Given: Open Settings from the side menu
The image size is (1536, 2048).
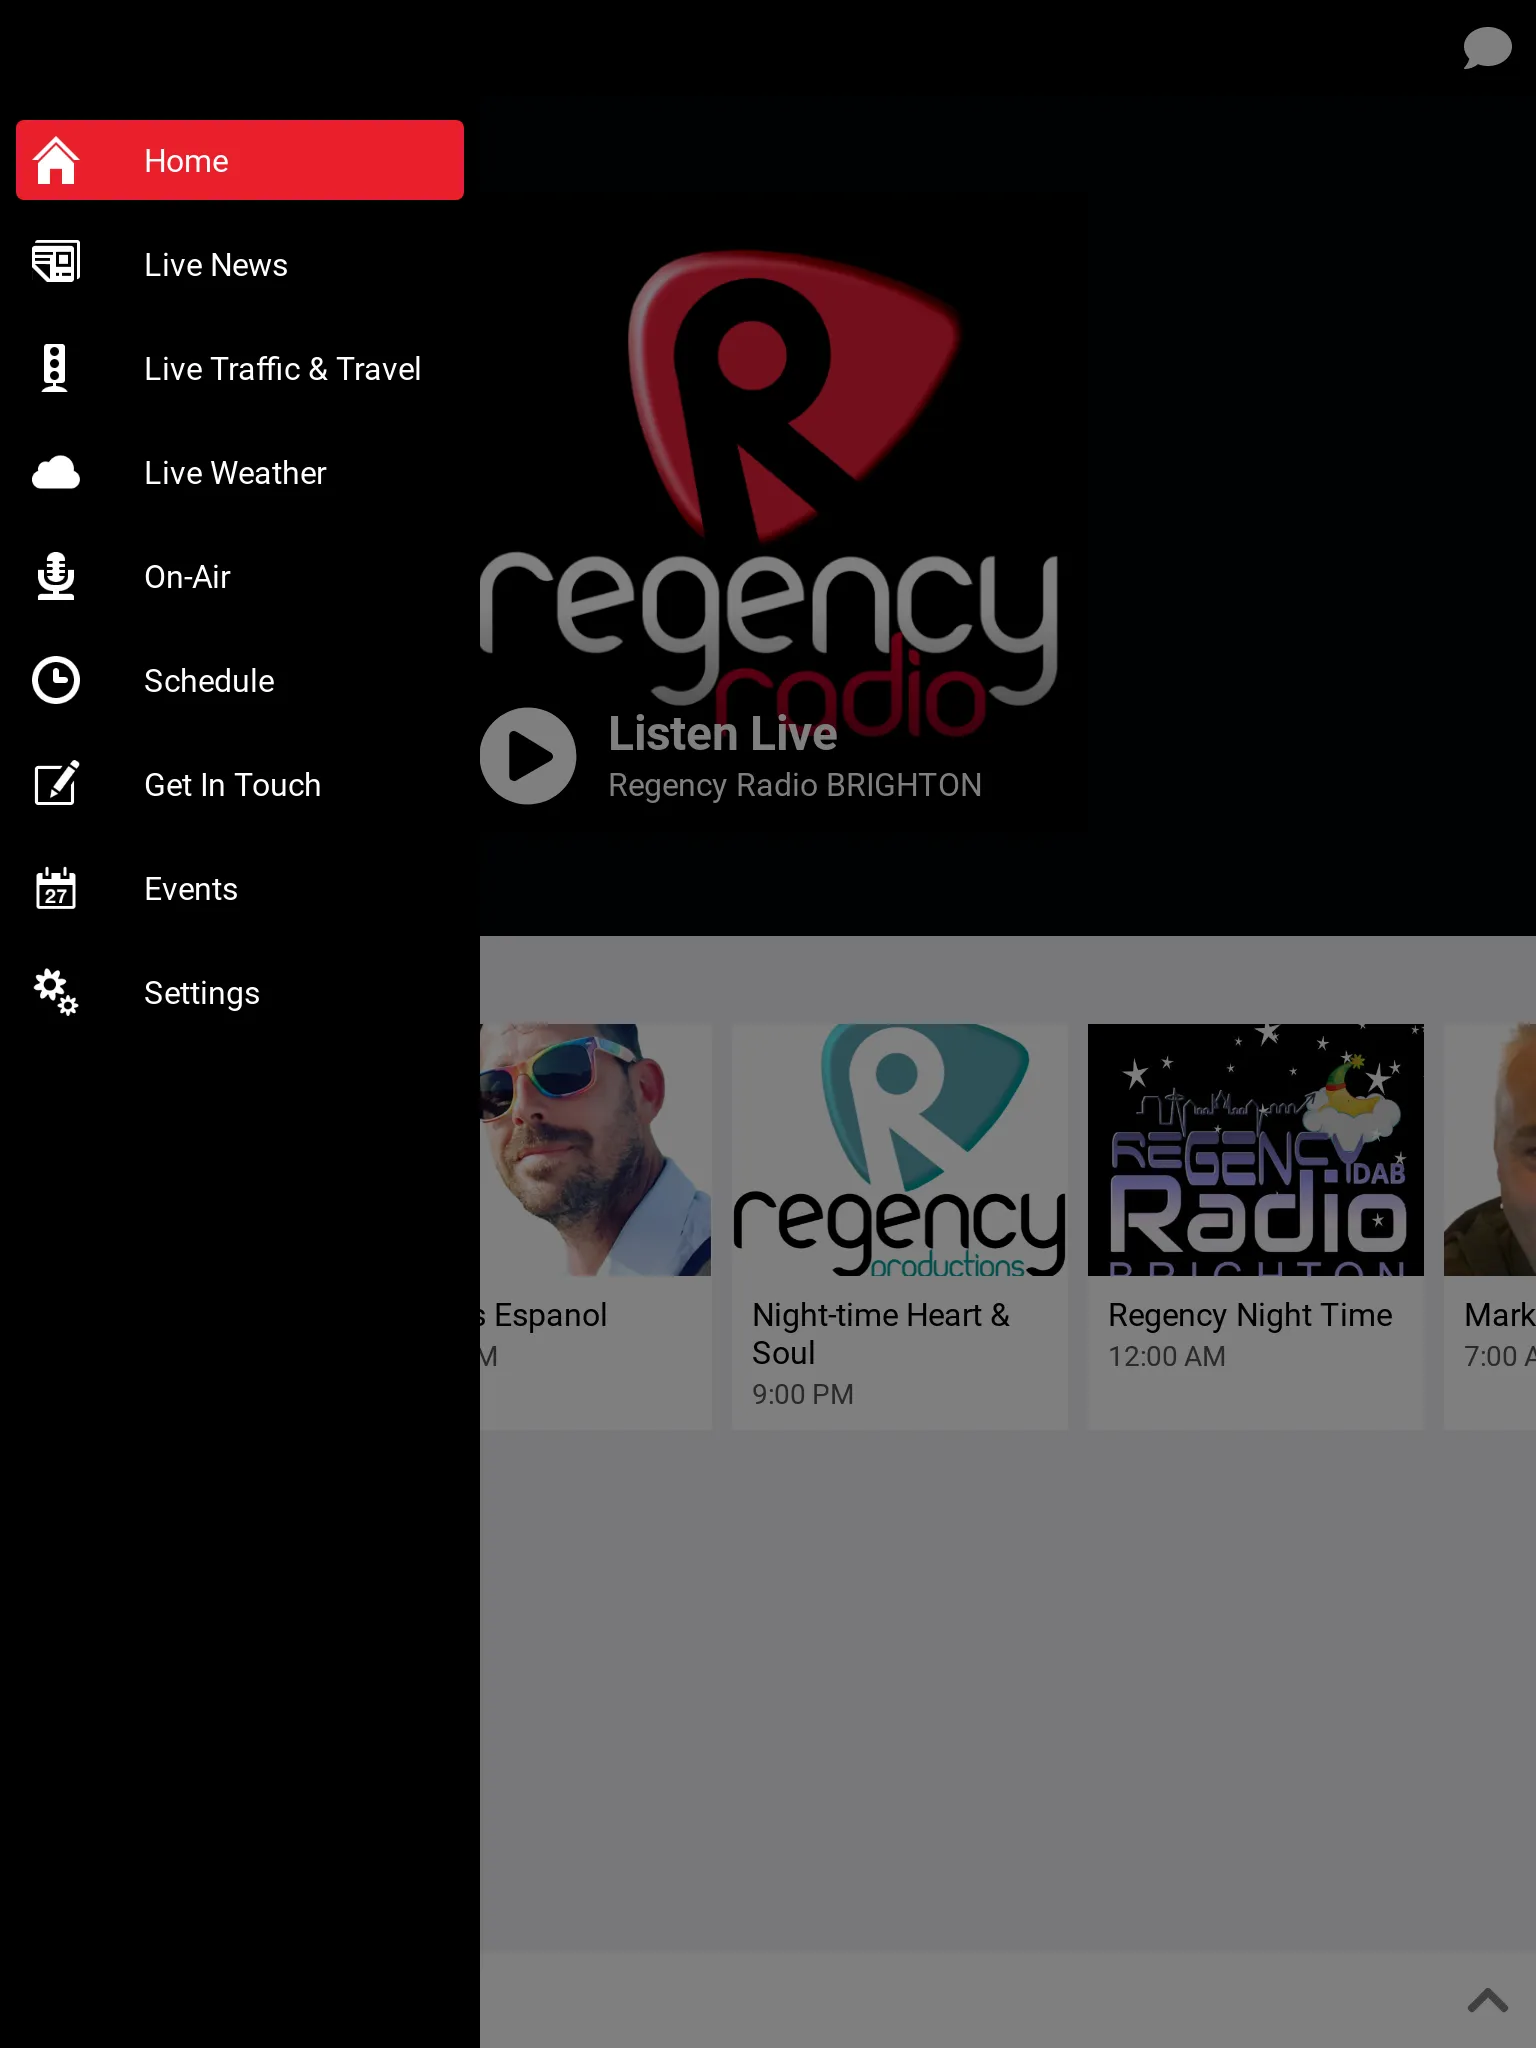Looking at the screenshot, I should pos(240,992).
